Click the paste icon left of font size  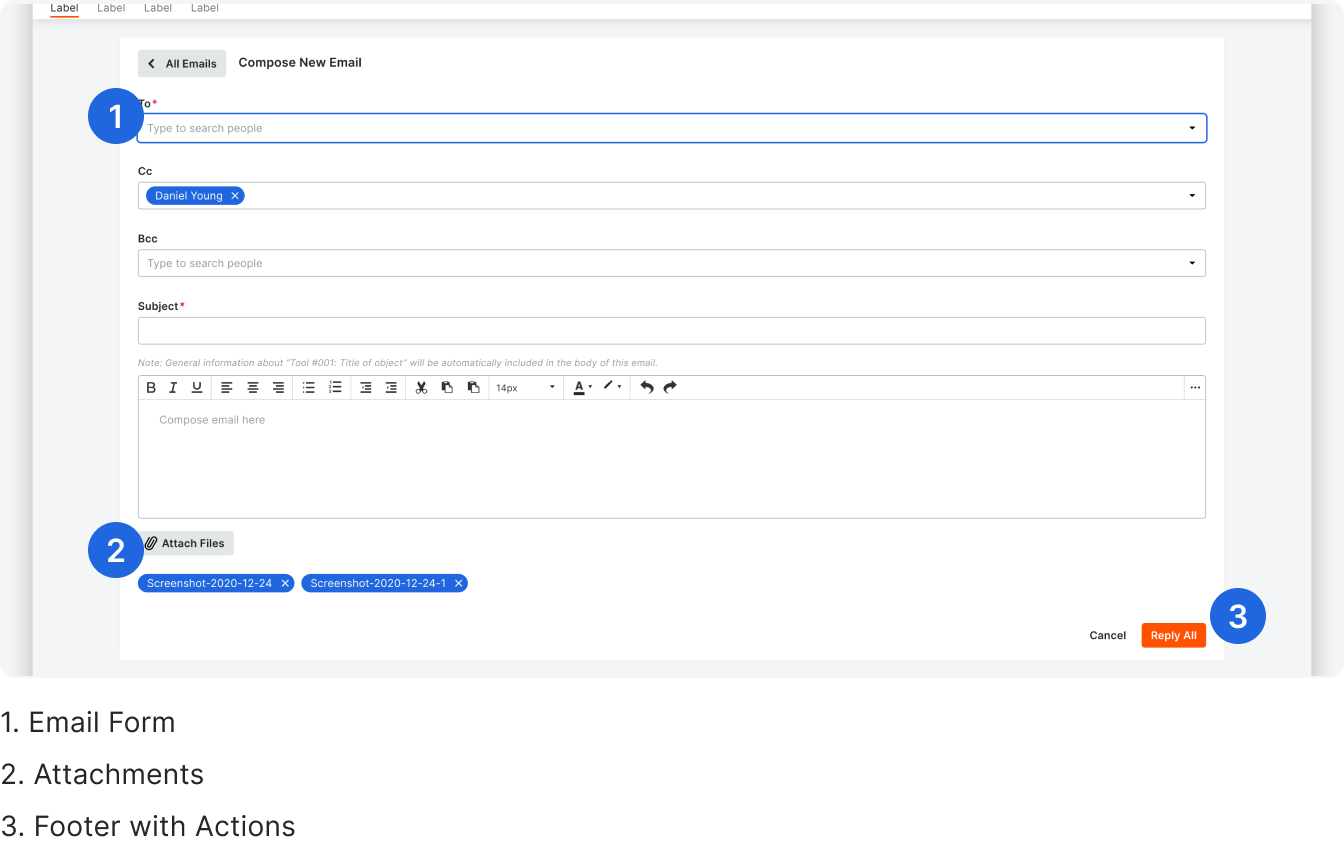click(473, 388)
